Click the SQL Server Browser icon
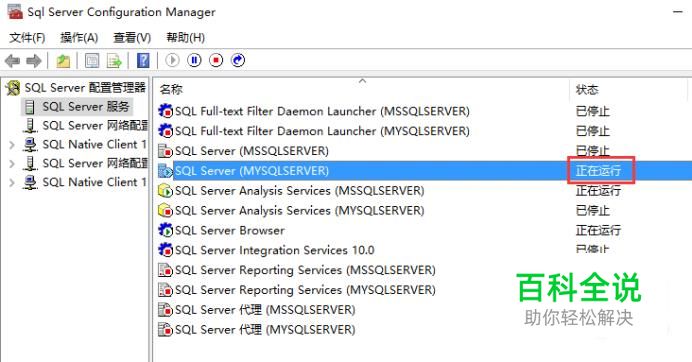This screenshot has width=692, height=362. click(165, 230)
